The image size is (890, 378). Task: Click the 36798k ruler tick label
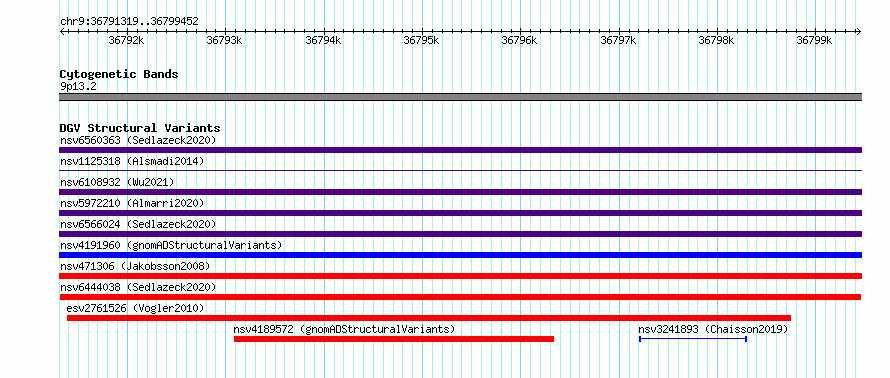716,41
